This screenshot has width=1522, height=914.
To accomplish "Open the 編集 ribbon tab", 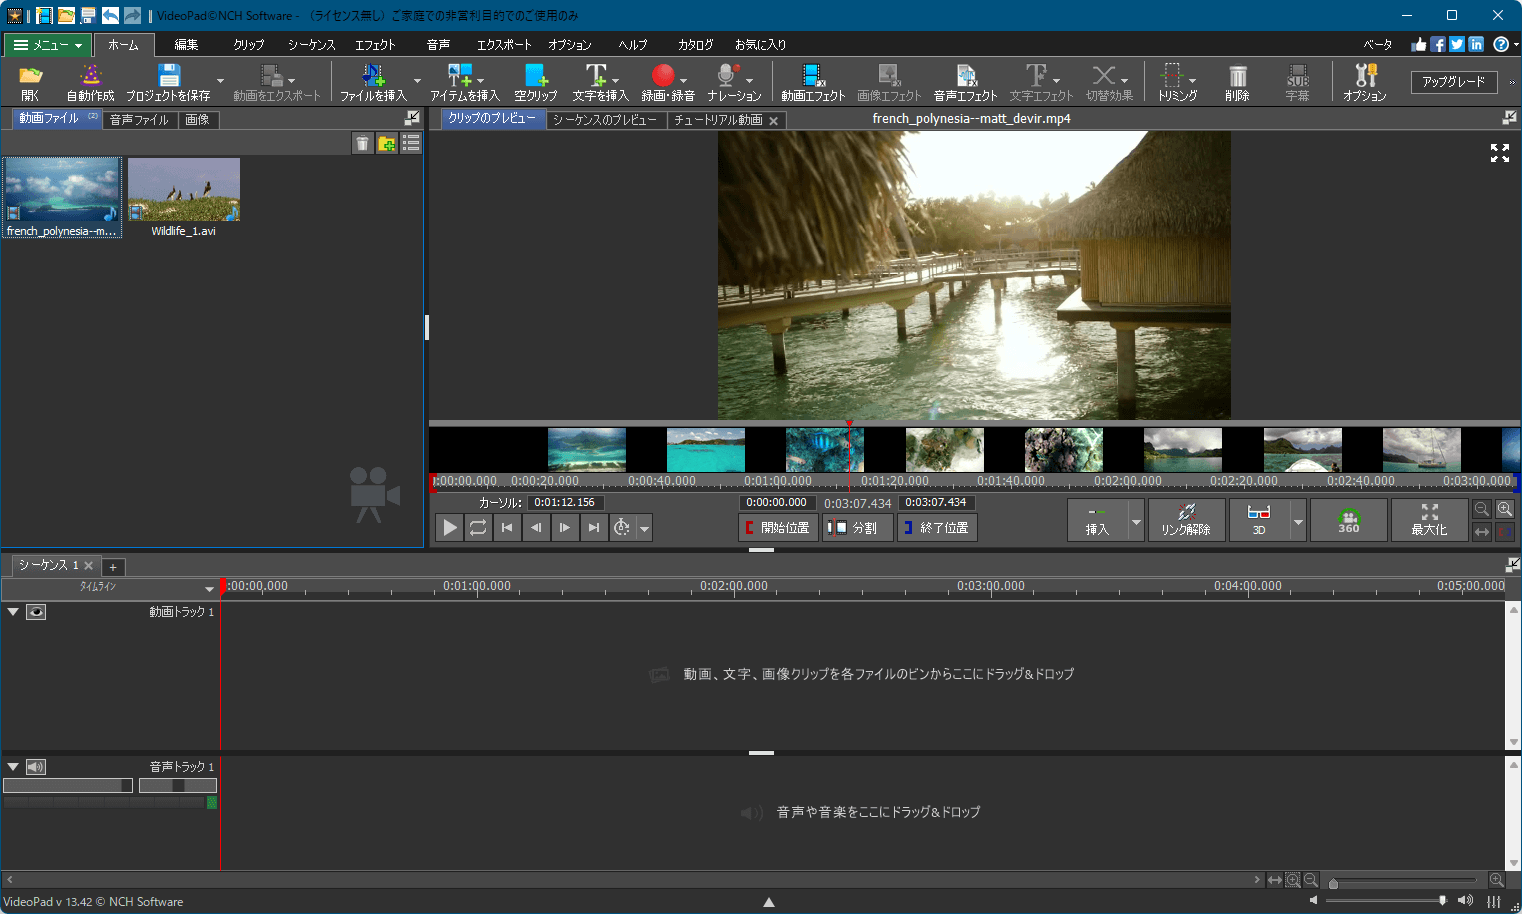I will pos(186,45).
